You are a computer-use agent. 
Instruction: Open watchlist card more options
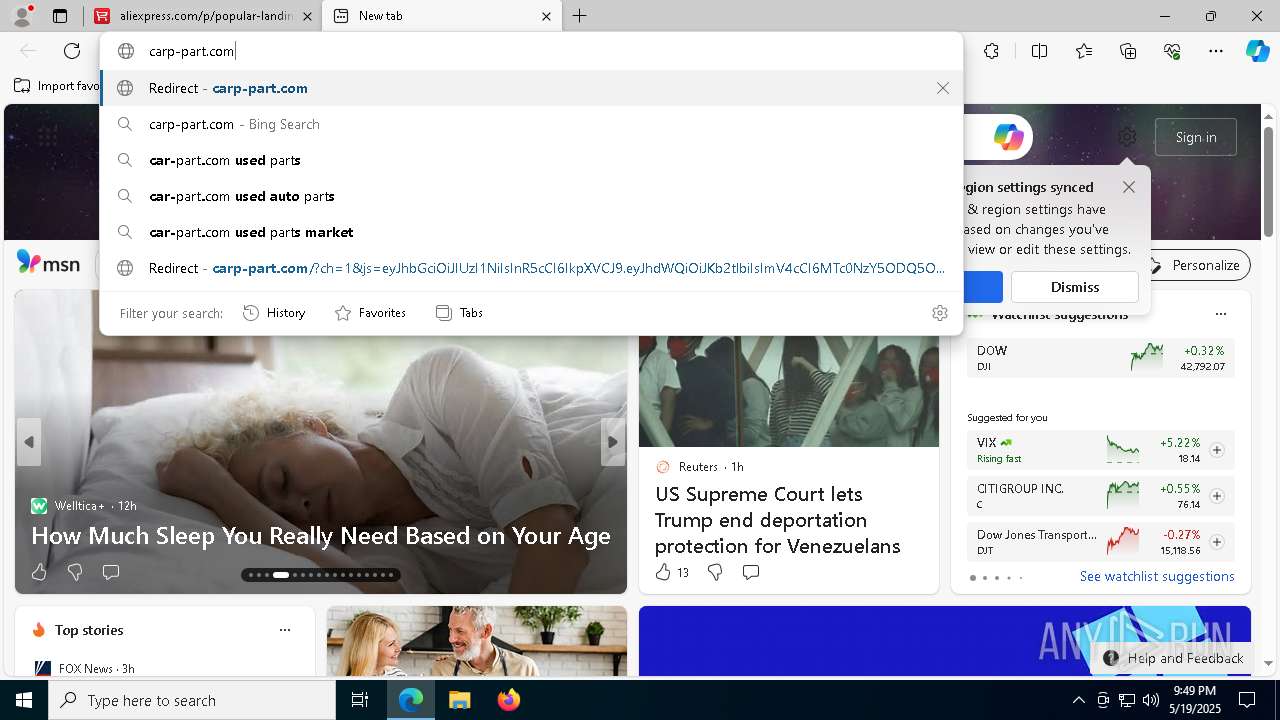pyautogui.click(x=1220, y=314)
